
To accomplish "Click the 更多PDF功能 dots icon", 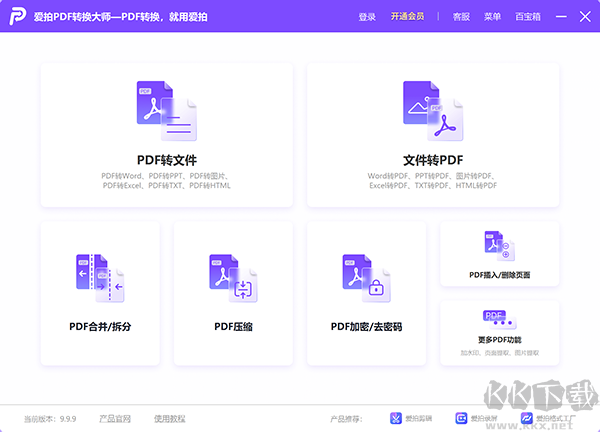I will pos(500,320).
